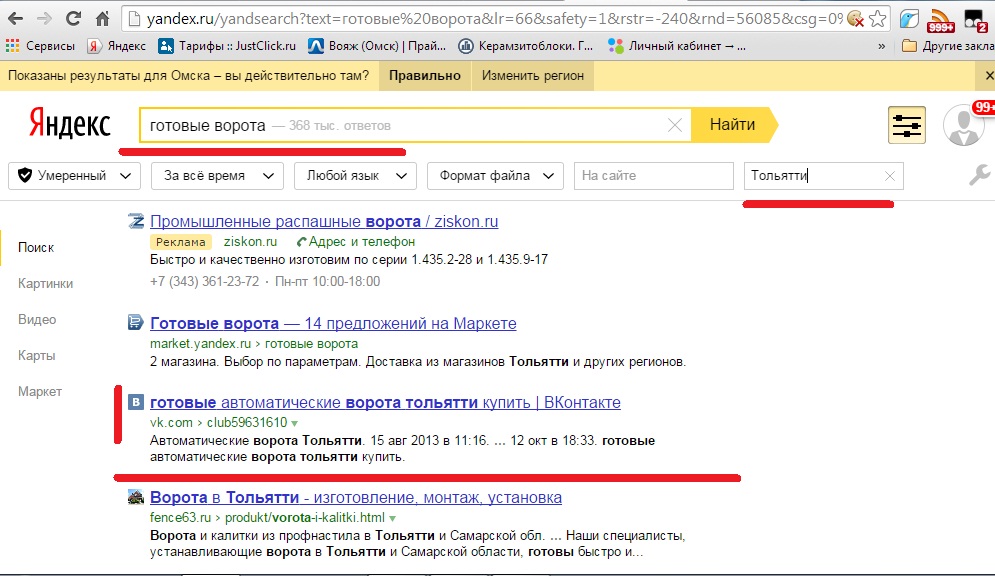Image resolution: width=995 pixels, height=576 pixels.
Task: Bookmark this page with the star icon
Action: tap(877, 19)
